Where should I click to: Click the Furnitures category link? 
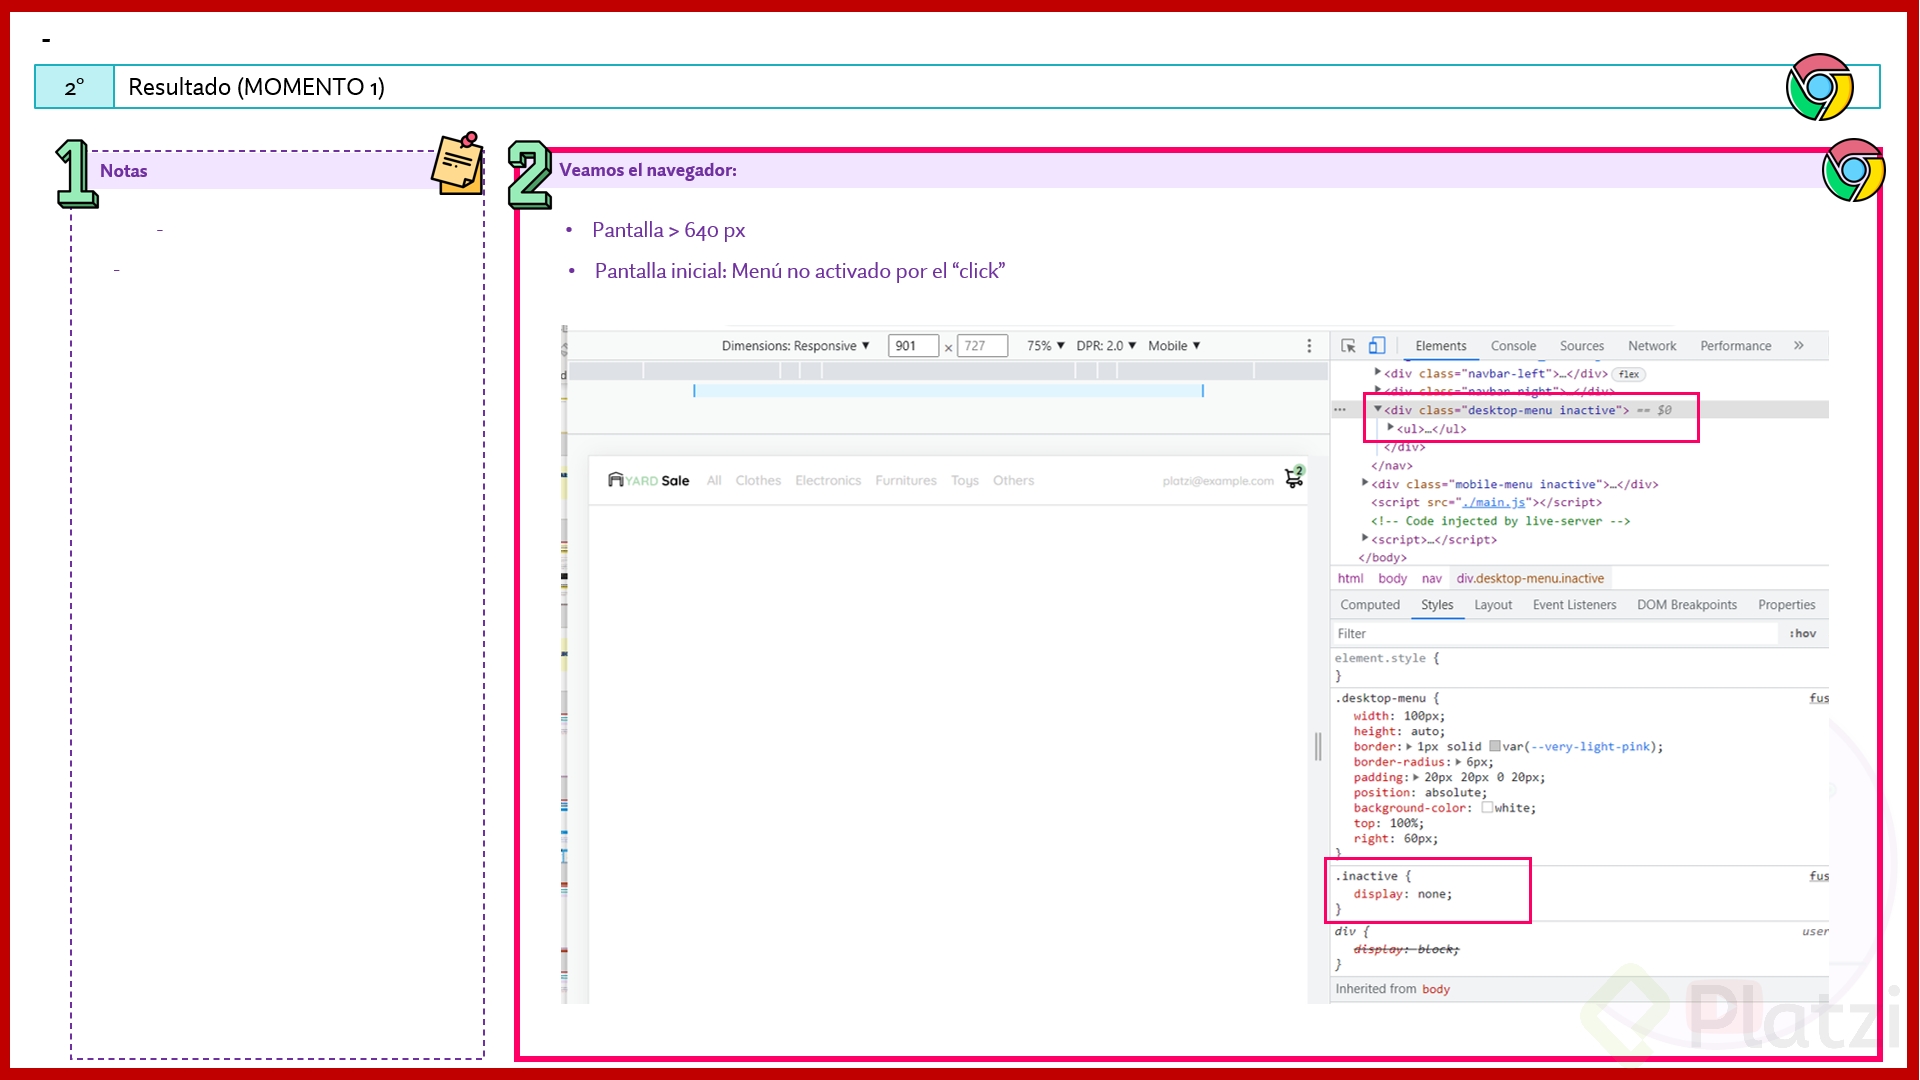point(906,481)
